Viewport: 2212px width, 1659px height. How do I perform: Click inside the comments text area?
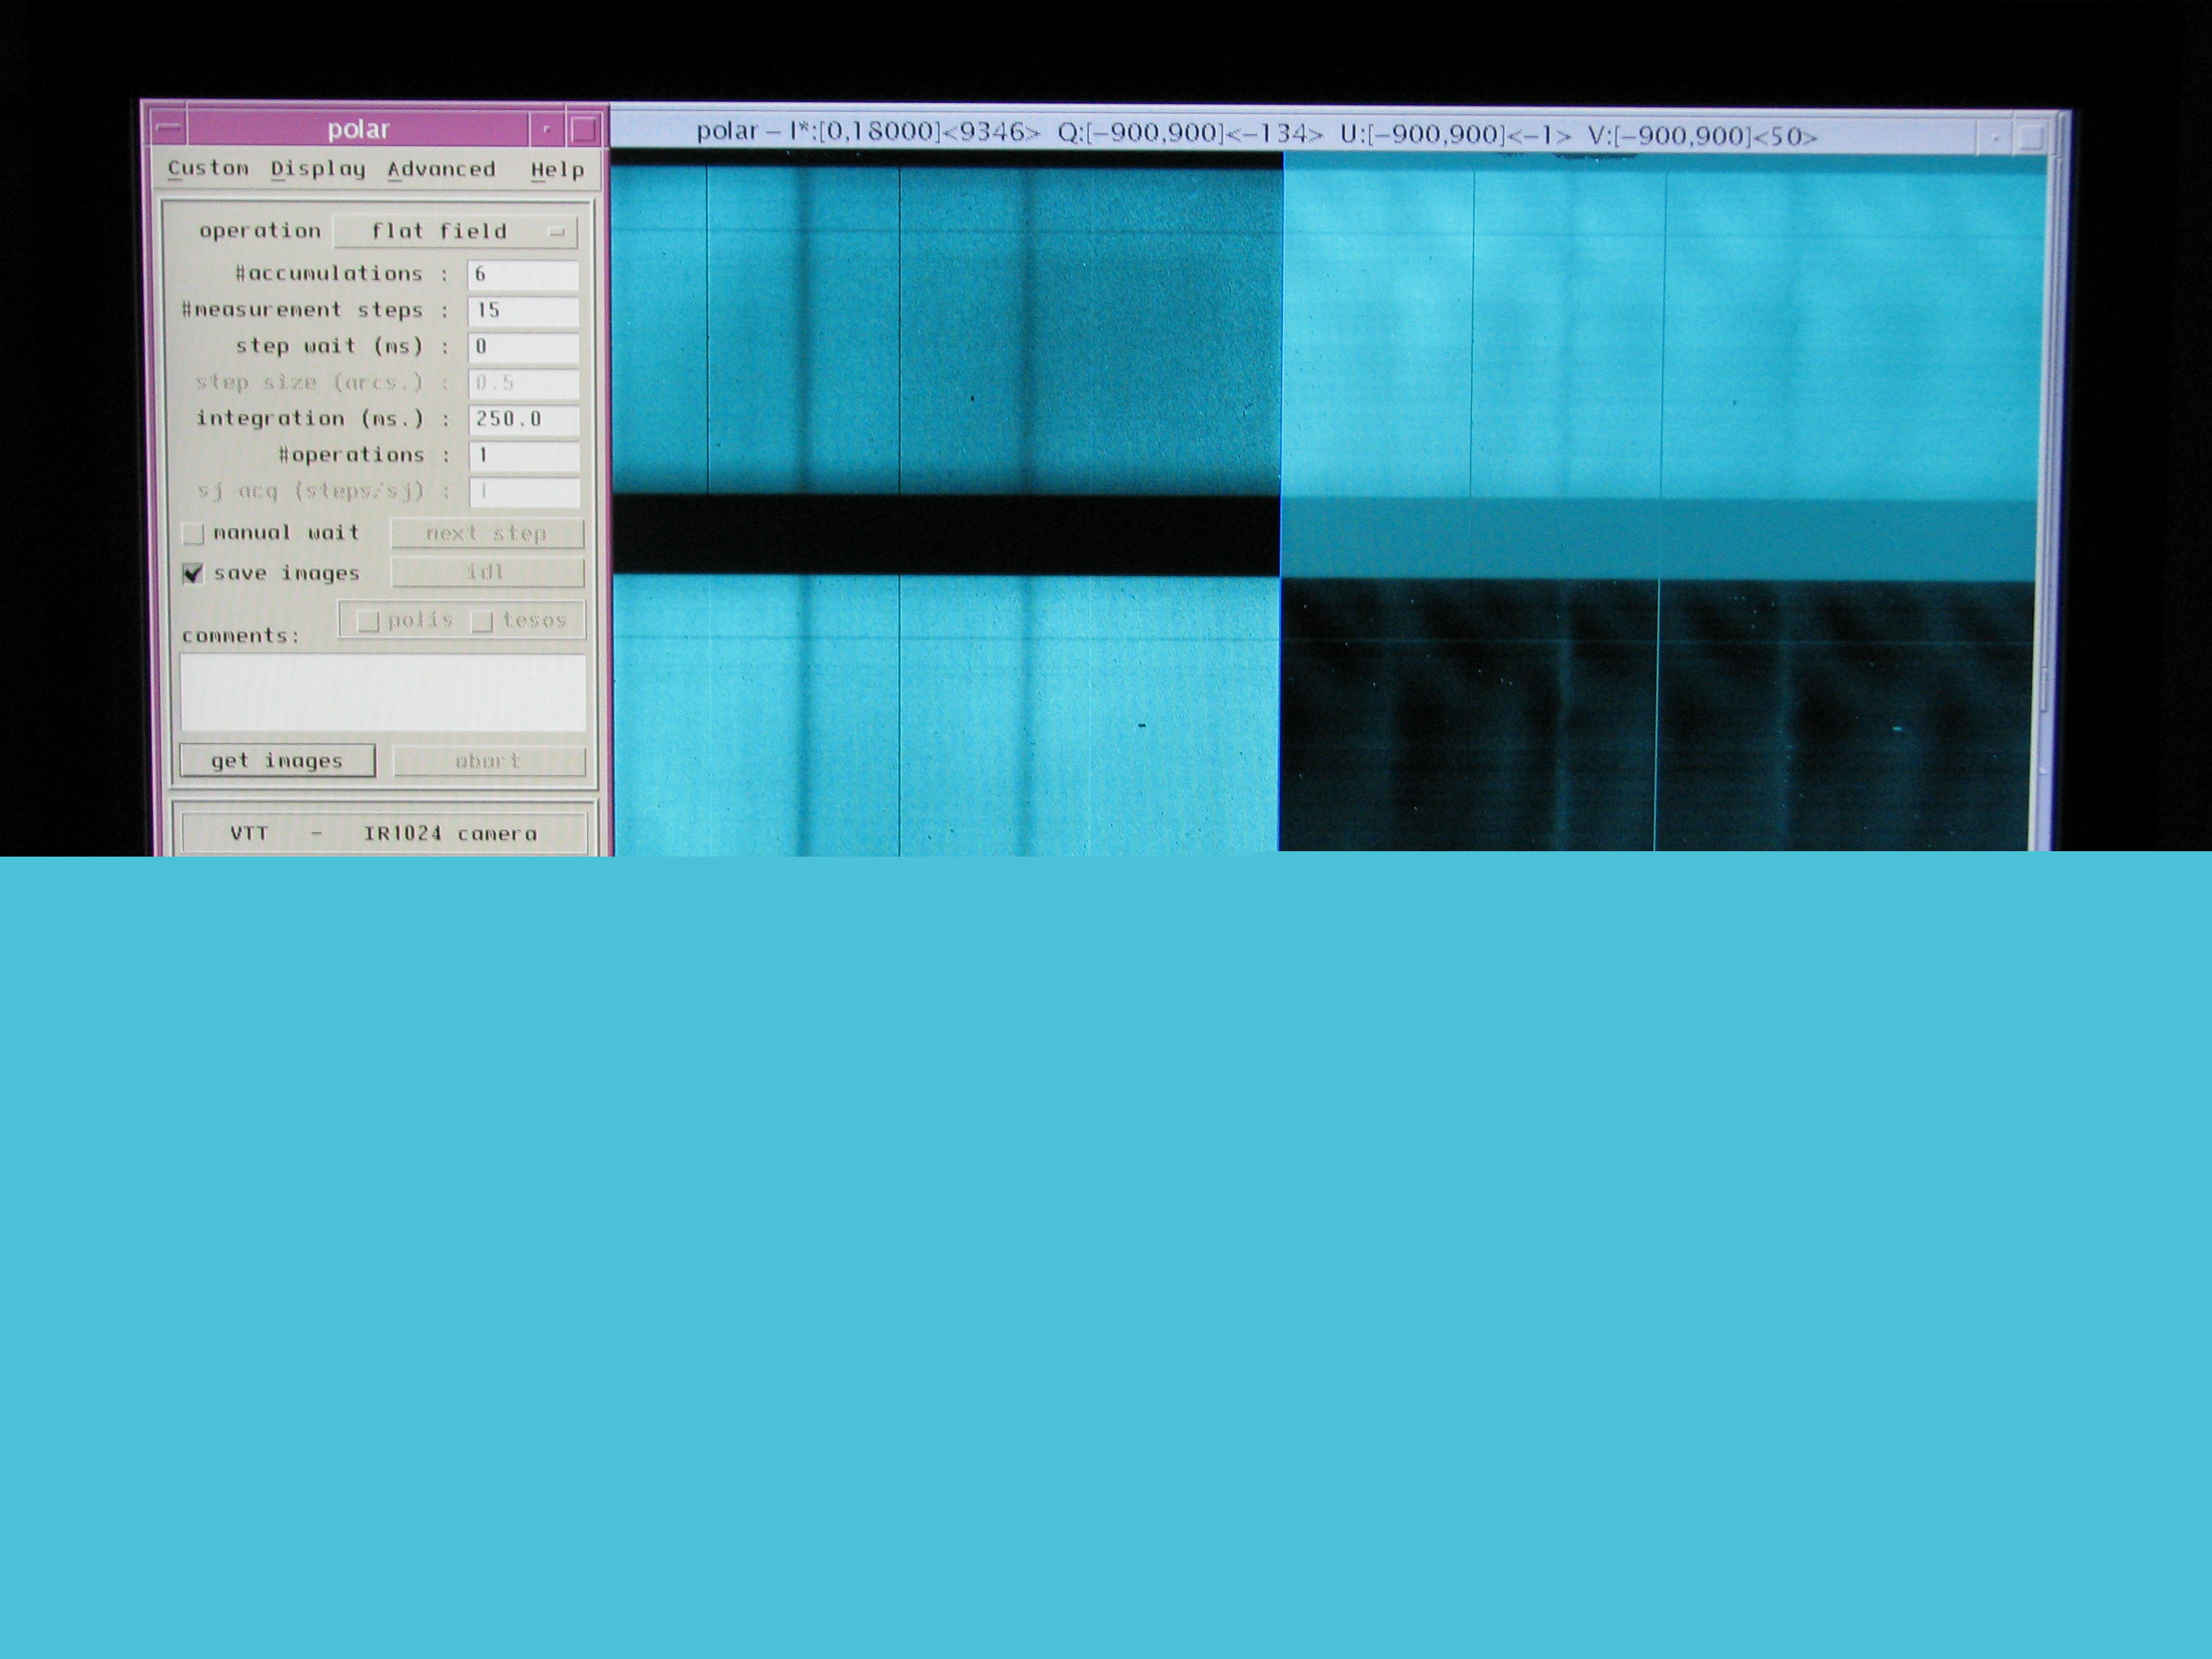[383, 692]
